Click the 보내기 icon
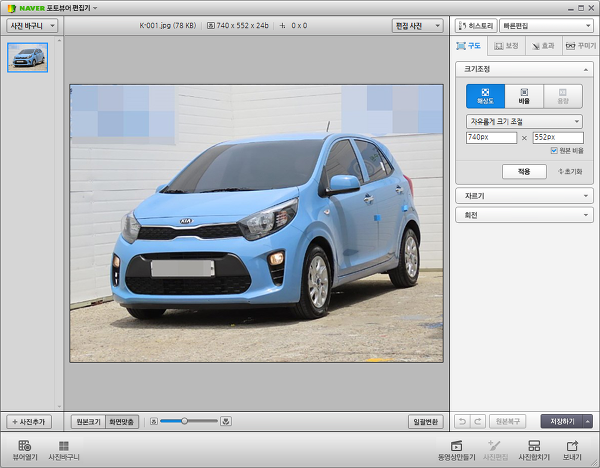 [x=572, y=450]
